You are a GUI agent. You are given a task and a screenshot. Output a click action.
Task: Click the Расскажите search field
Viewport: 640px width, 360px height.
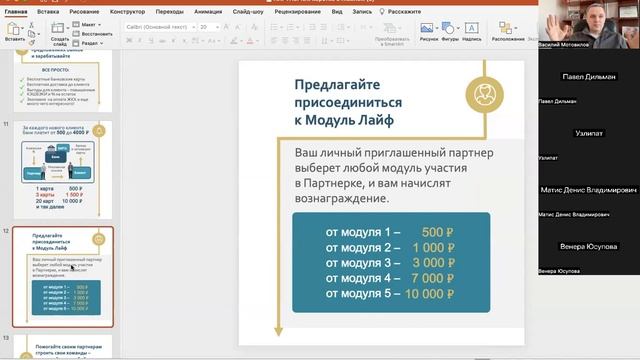[400, 12]
